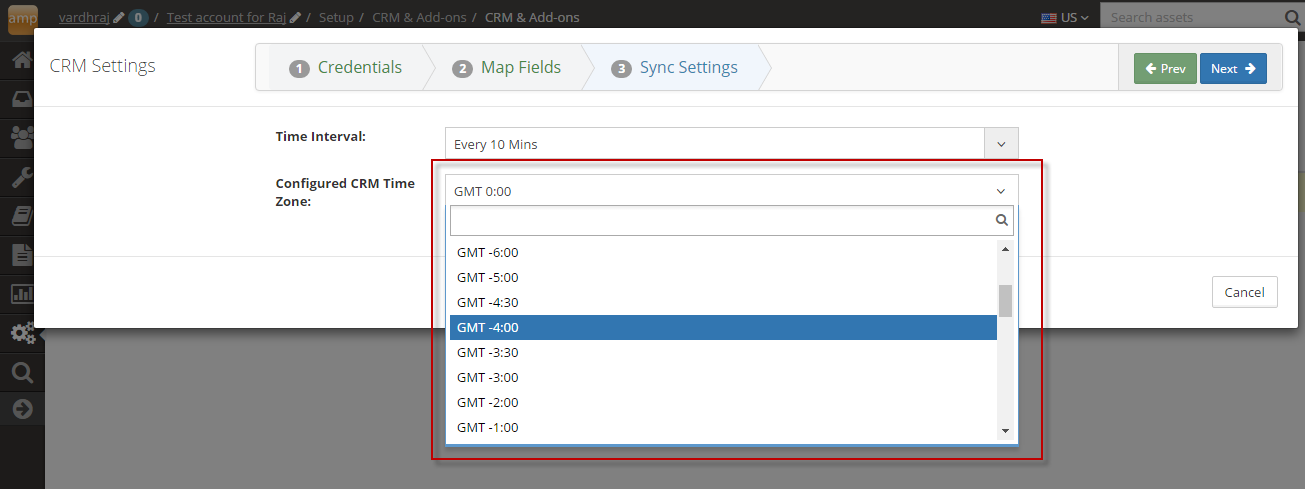The width and height of the screenshot is (1305, 489).
Task: Open the Home section in sidebar
Action: click(22, 60)
